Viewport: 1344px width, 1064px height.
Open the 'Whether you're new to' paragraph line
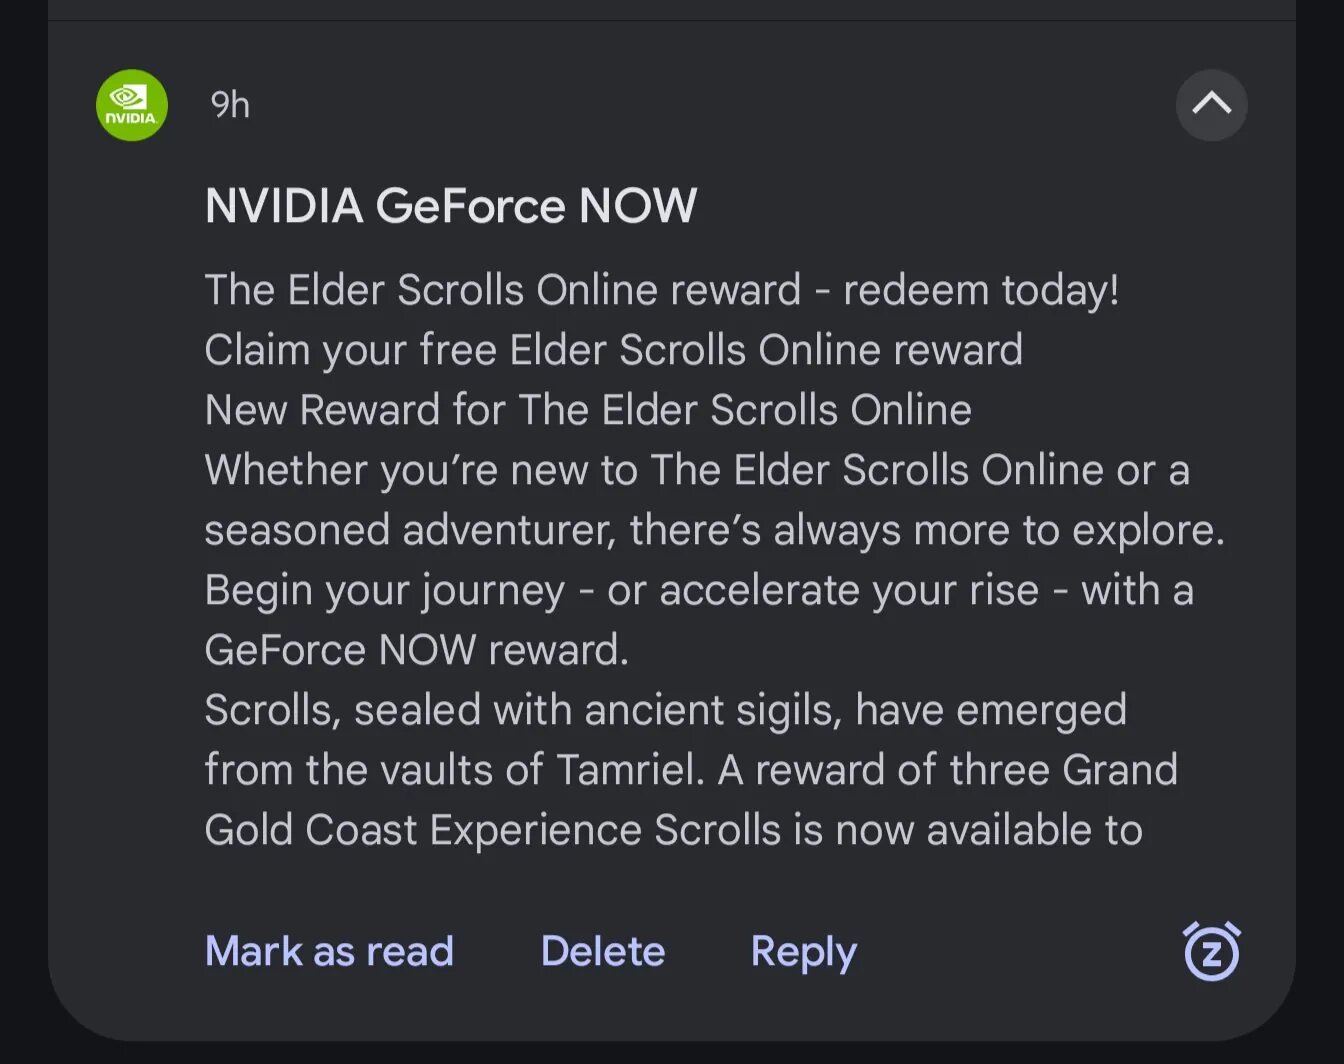tap(696, 470)
